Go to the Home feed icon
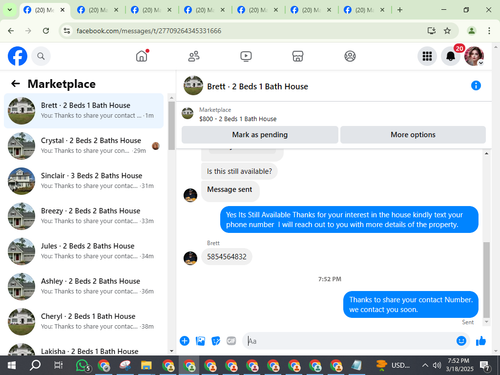Screen dimensions: 500x375 [142, 56]
